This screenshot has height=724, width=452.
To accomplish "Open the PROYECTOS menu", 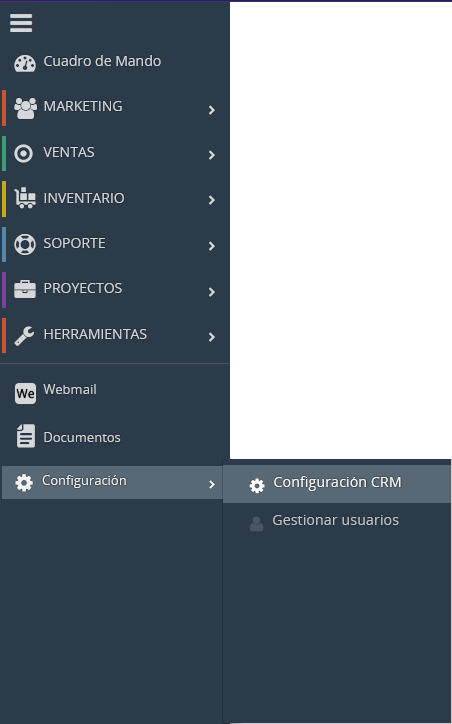I will pos(83,288).
